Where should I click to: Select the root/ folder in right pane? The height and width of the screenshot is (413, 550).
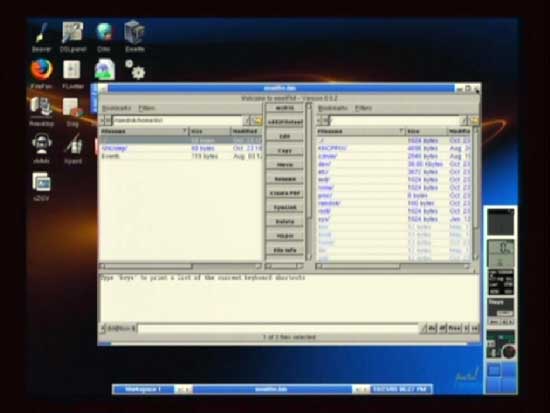(x=394, y=211)
